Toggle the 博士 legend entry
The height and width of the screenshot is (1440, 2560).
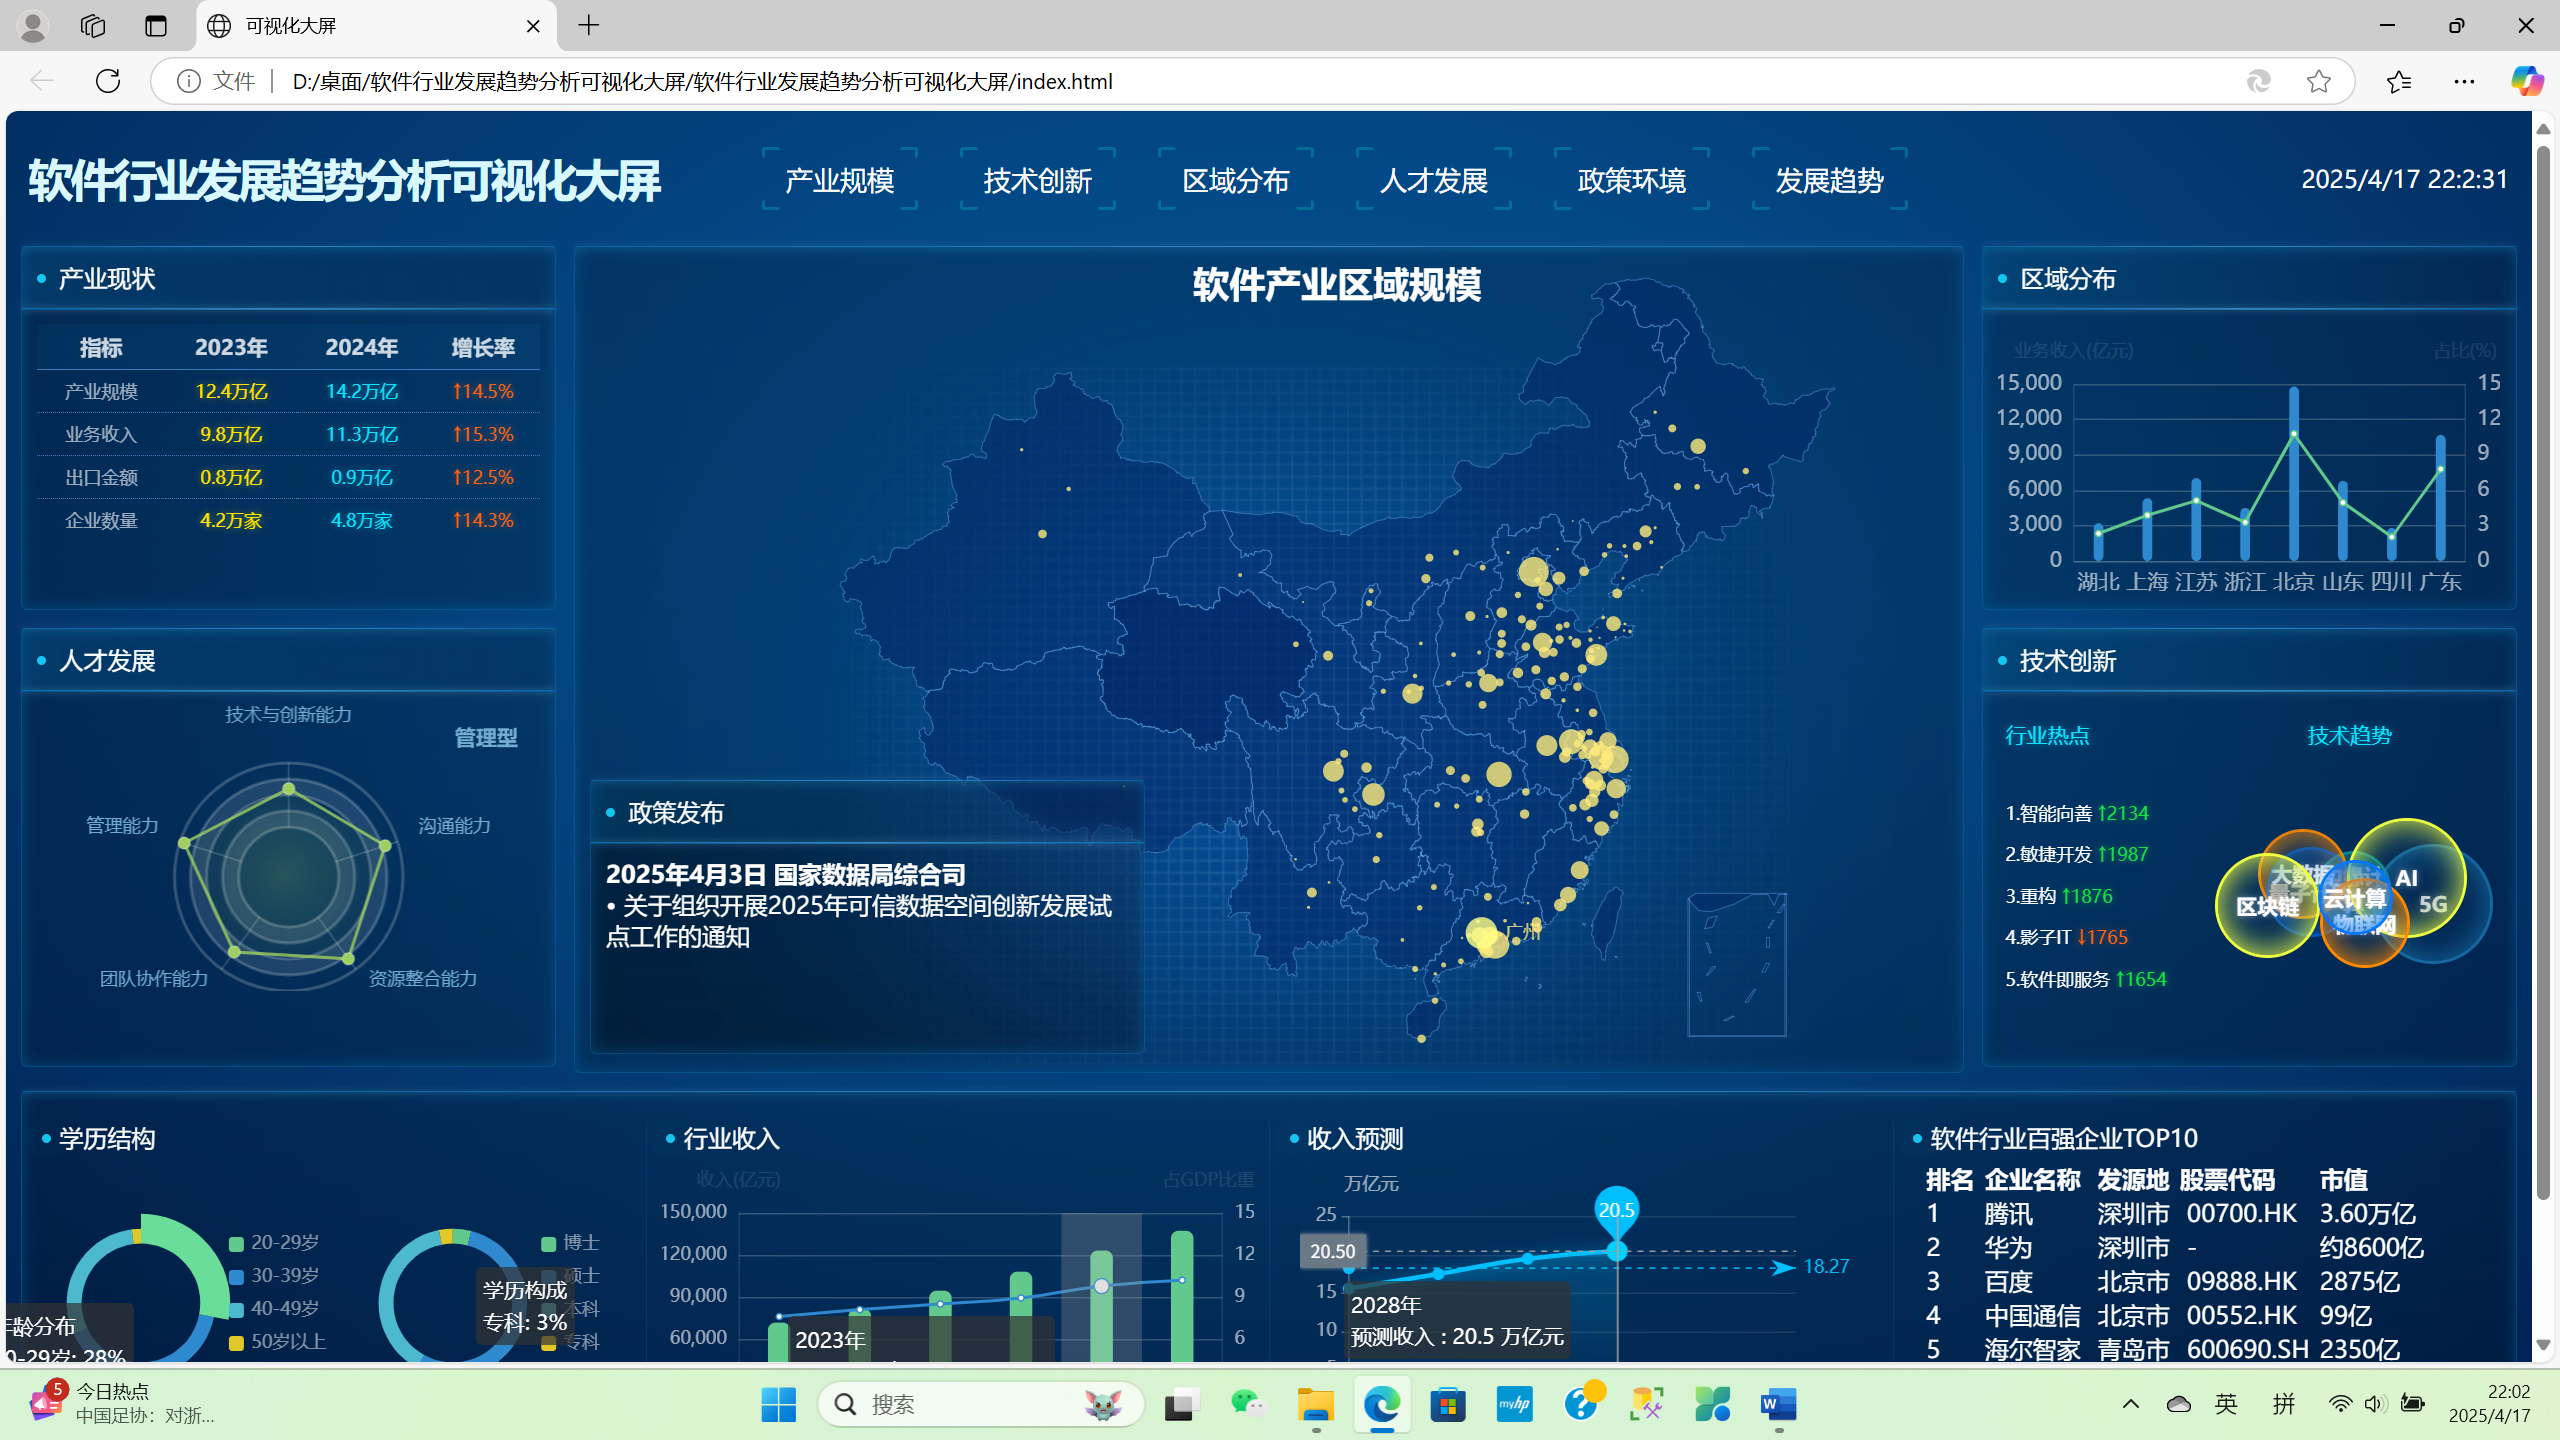tap(571, 1243)
